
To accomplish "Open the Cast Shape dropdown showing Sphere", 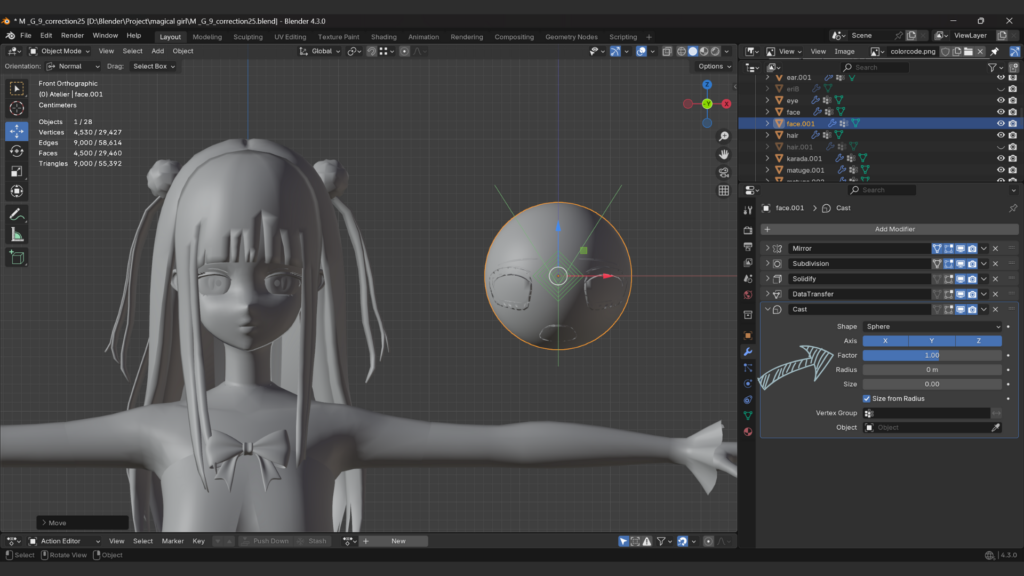I will click(932, 327).
